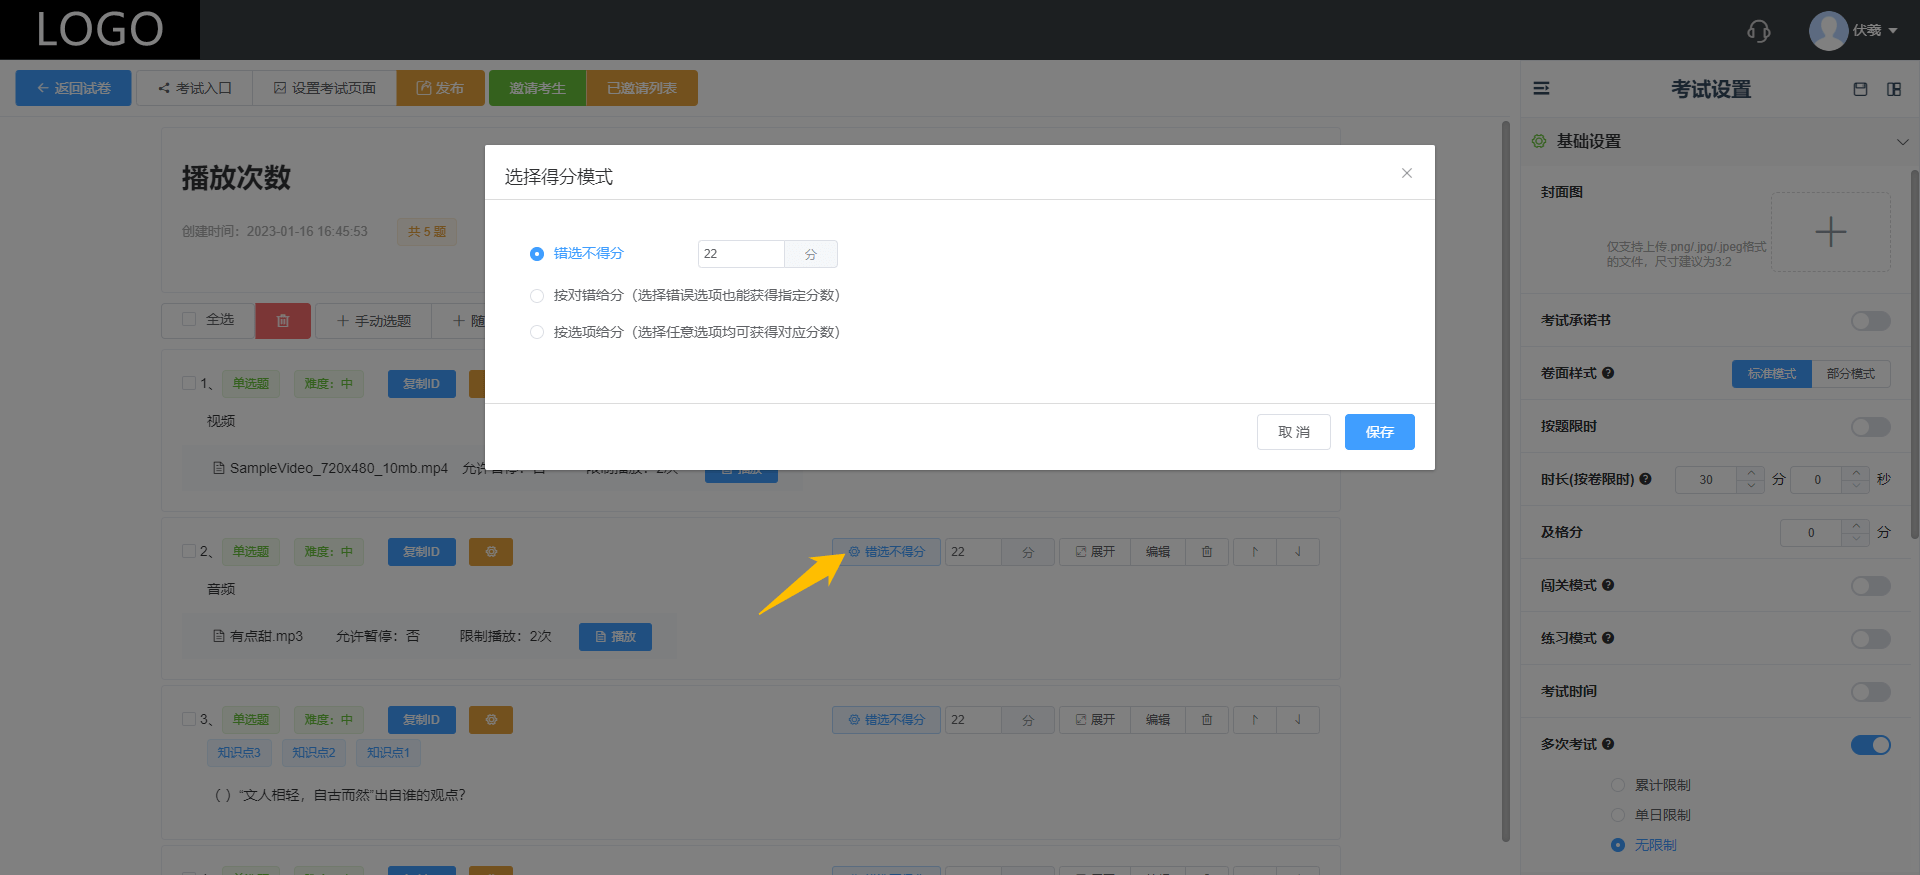This screenshot has width=1920, height=875.
Task: Click the minutes input showing 30
Action: point(1706,480)
